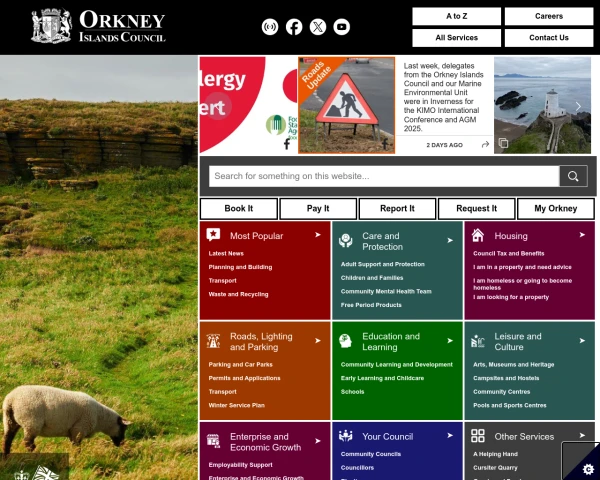The height and width of the screenshot is (480, 600).
Task: Click Facebook icon on Roads Update post
Action: click(385, 144)
